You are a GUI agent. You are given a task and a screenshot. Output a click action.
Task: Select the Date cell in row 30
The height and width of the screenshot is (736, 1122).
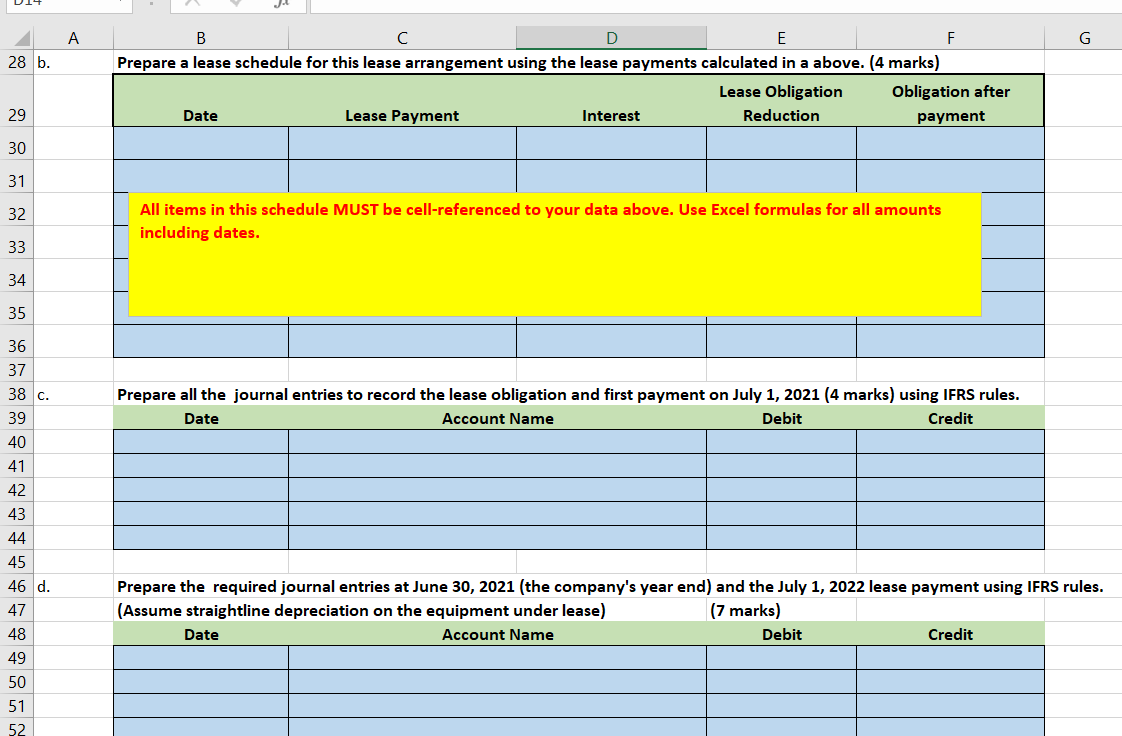201,143
